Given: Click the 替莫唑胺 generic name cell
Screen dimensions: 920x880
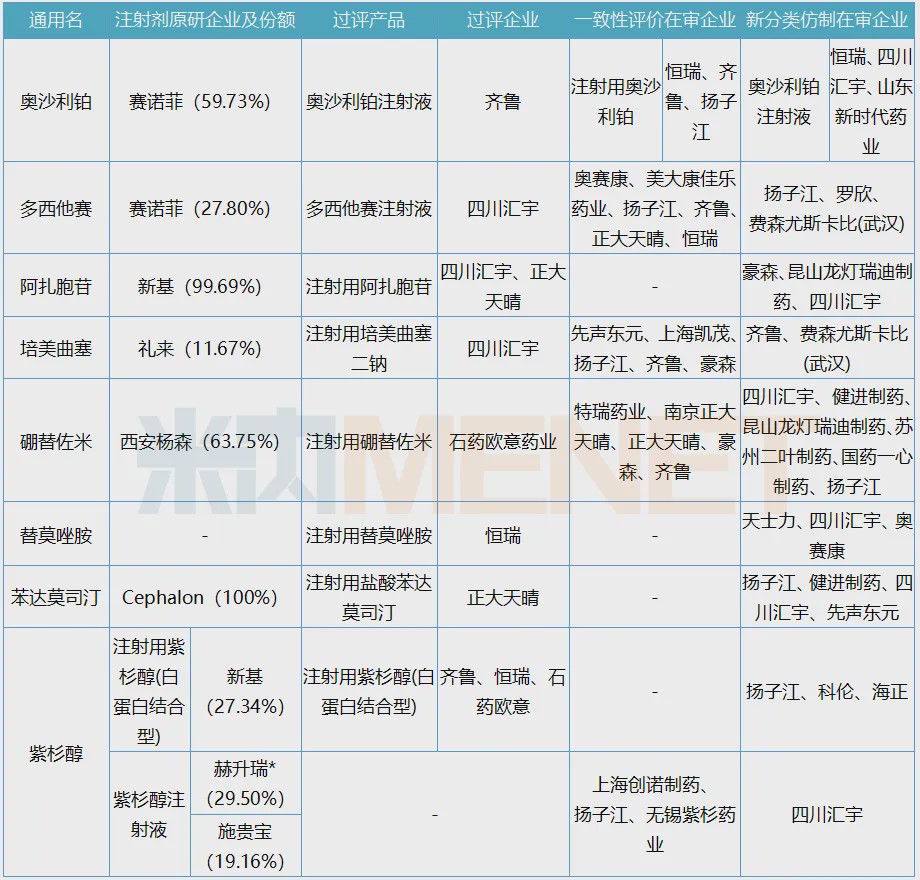Looking at the screenshot, I should click(x=56, y=534).
